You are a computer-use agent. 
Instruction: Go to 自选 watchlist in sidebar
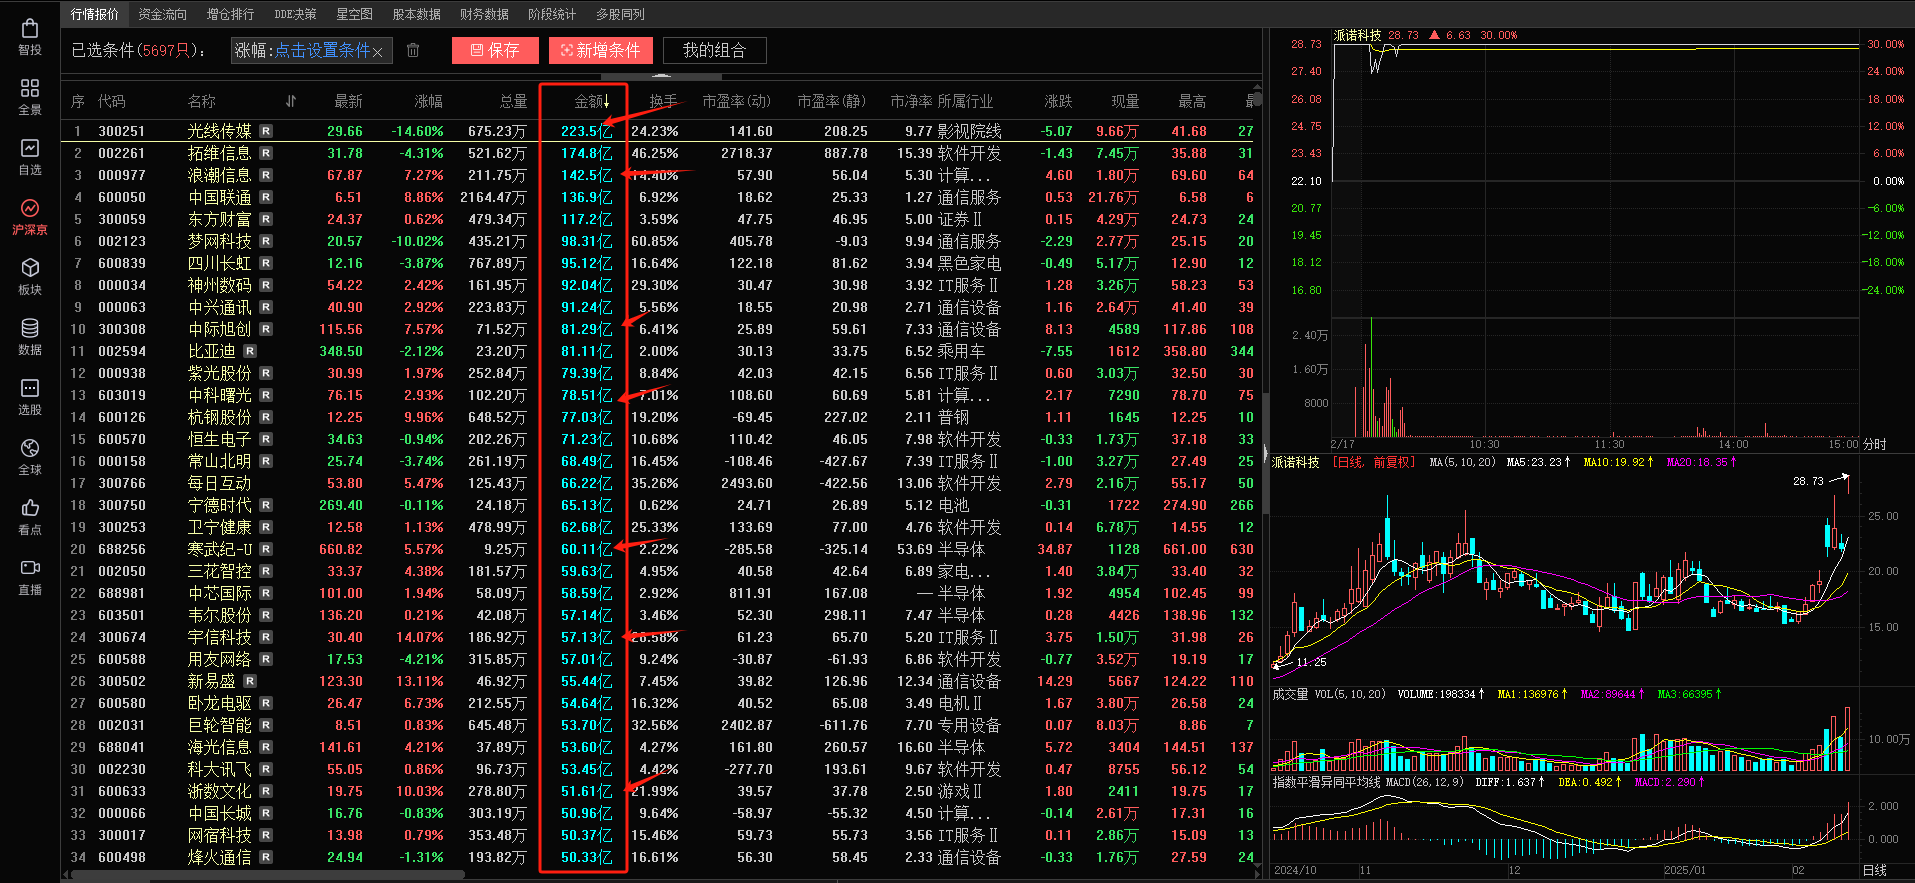click(x=30, y=157)
